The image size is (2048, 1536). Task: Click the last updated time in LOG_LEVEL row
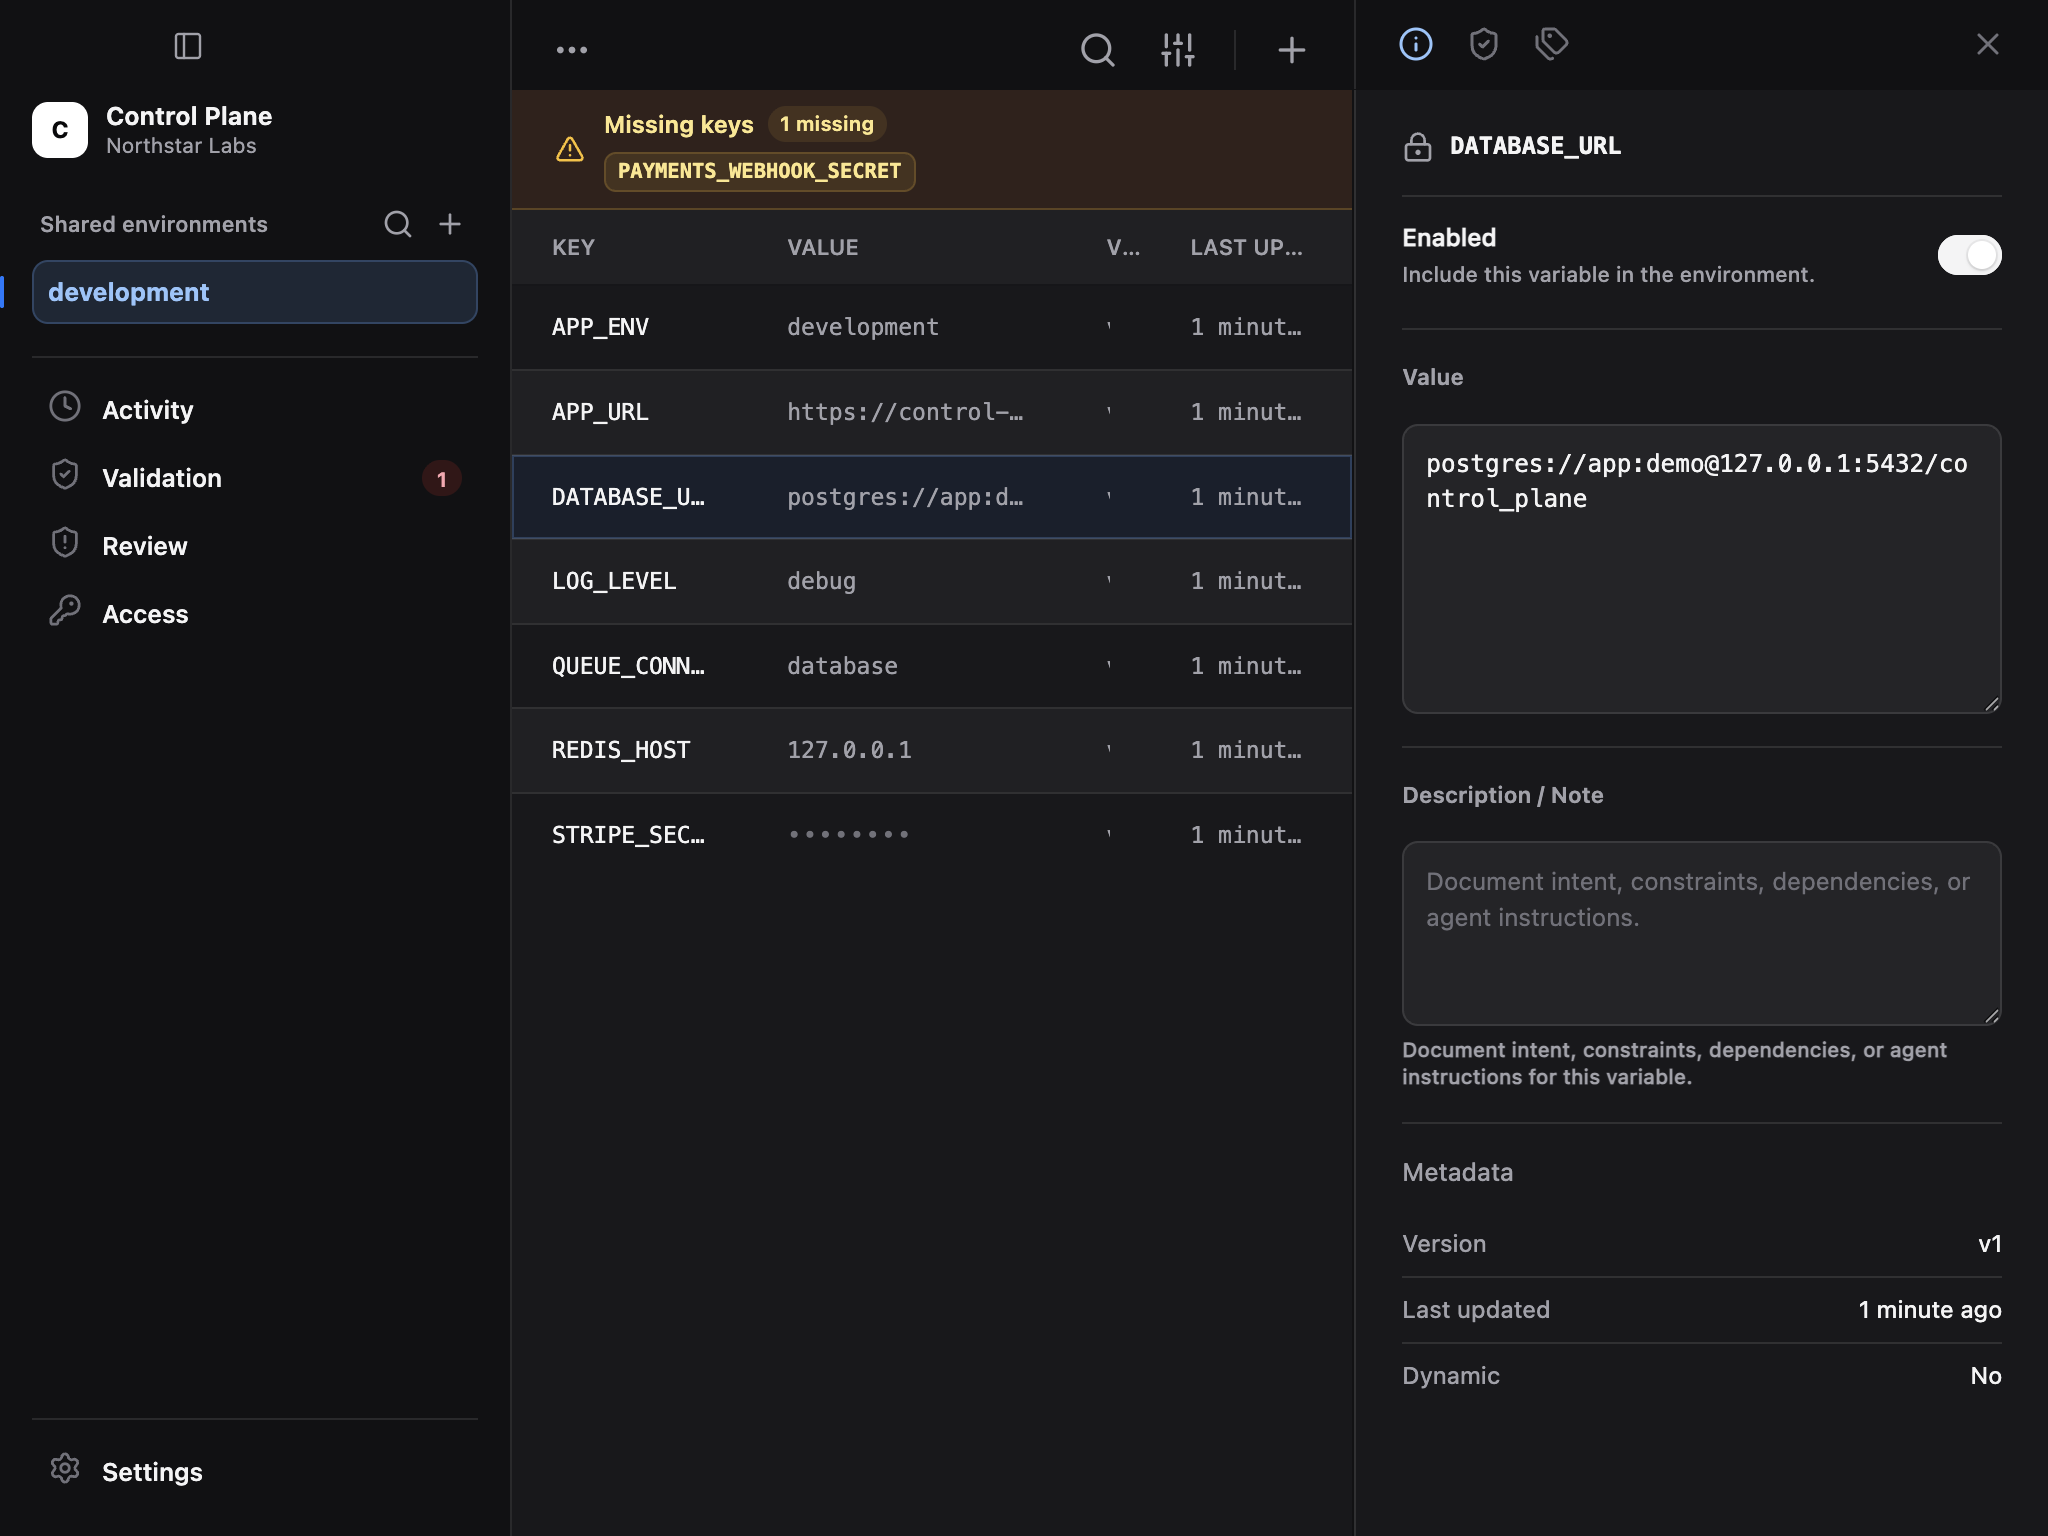click(1246, 581)
